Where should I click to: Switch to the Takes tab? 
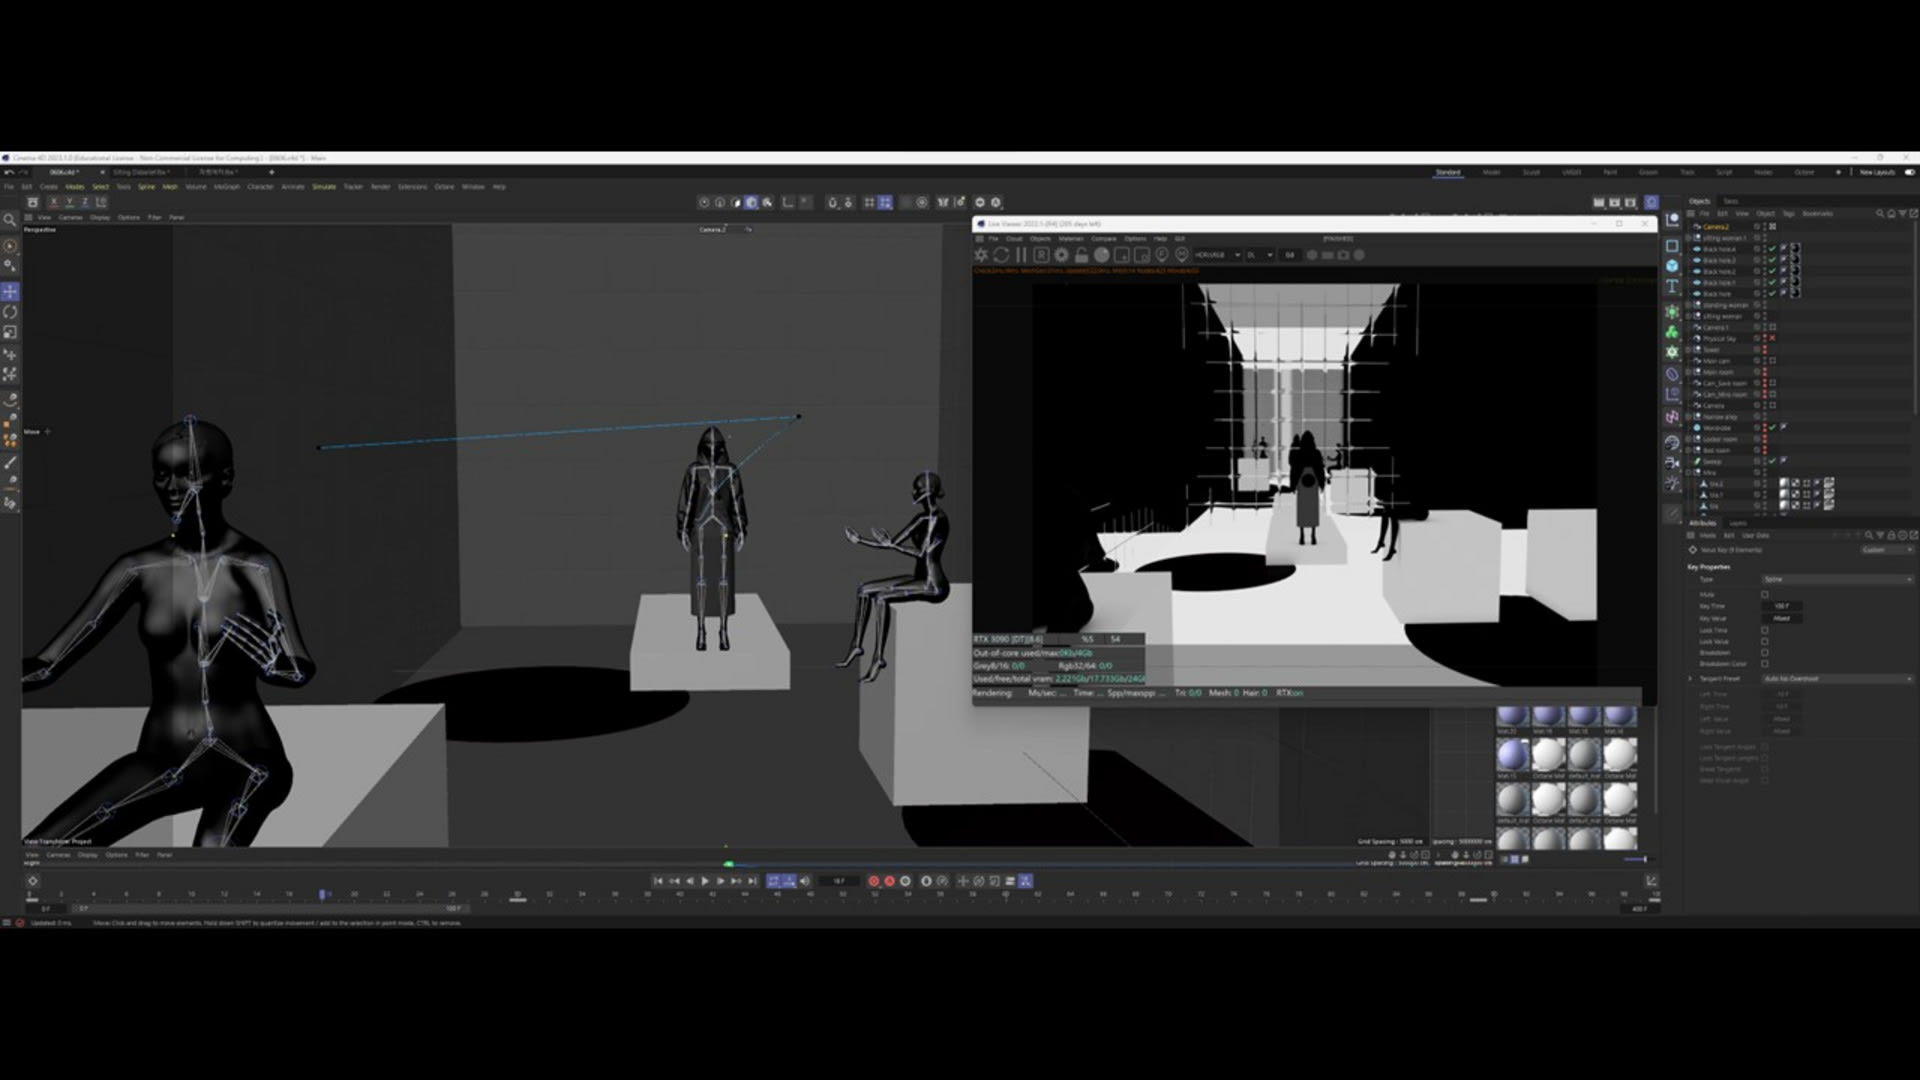[x=1731, y=201]
